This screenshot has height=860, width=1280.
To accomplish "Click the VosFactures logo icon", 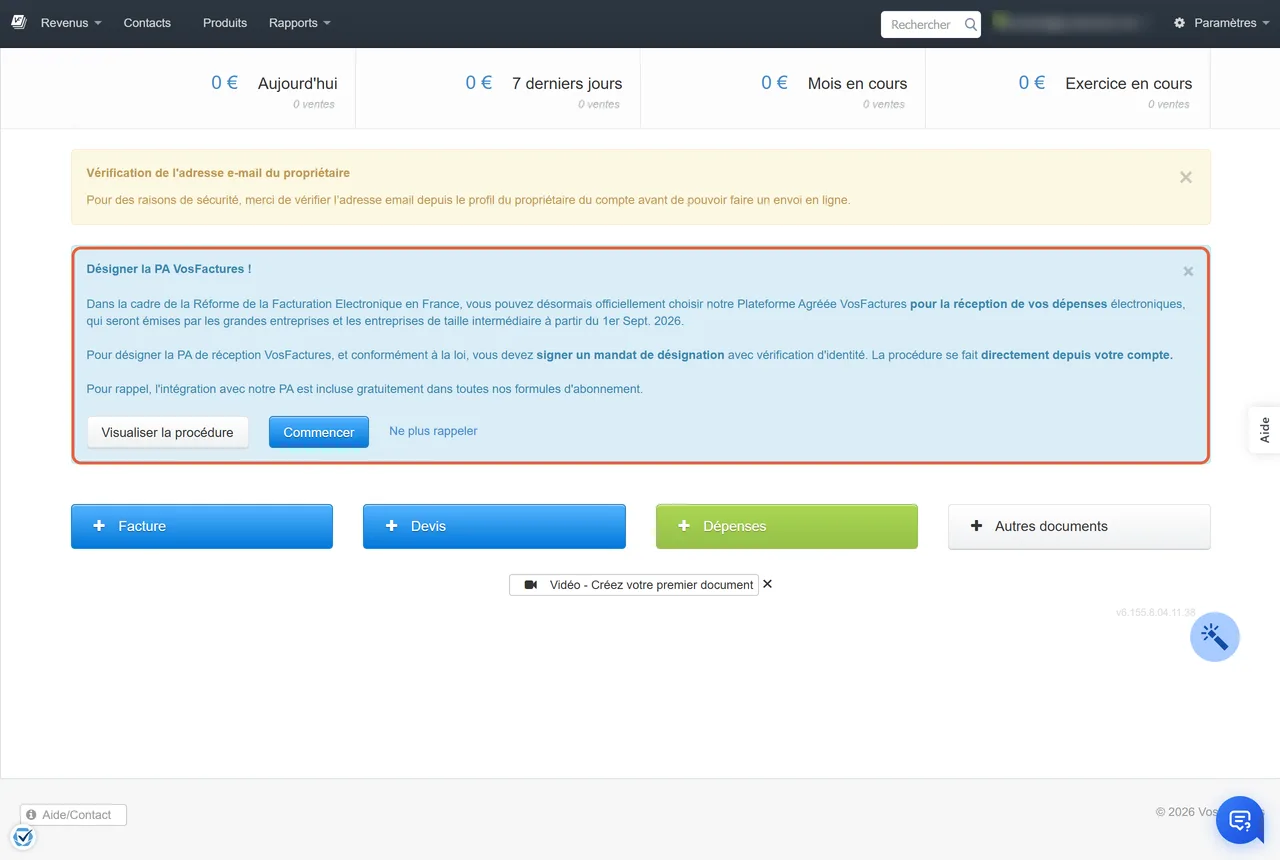I will click(18, 22).
